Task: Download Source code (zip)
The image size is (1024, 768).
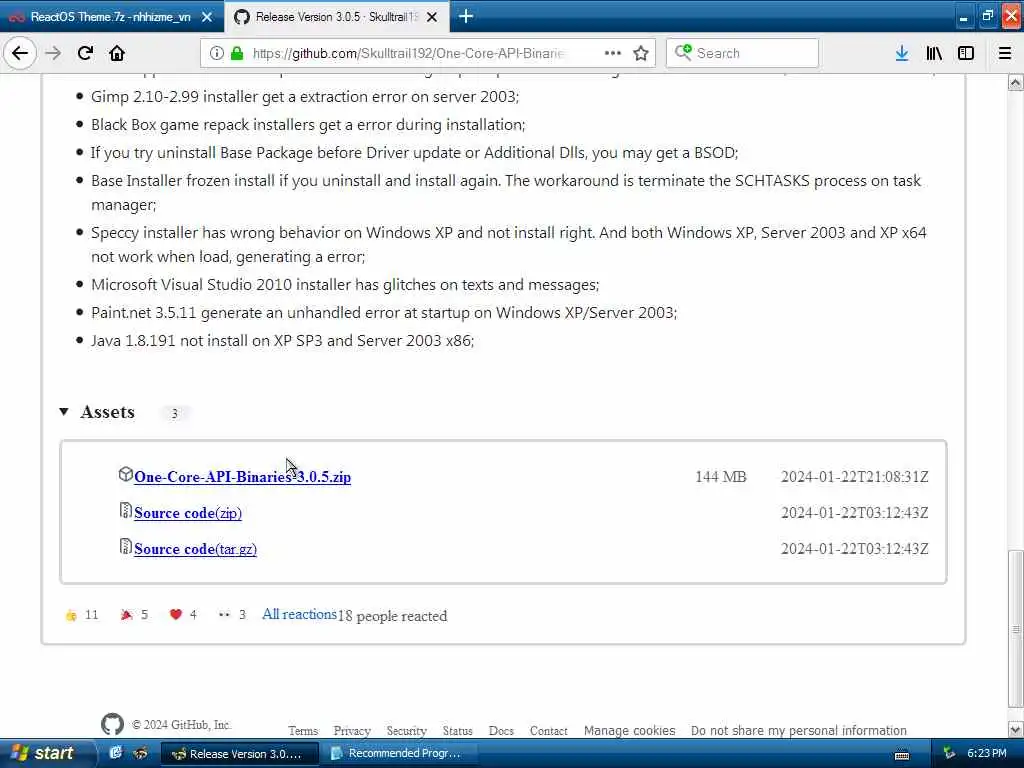Action: point(188,513)
